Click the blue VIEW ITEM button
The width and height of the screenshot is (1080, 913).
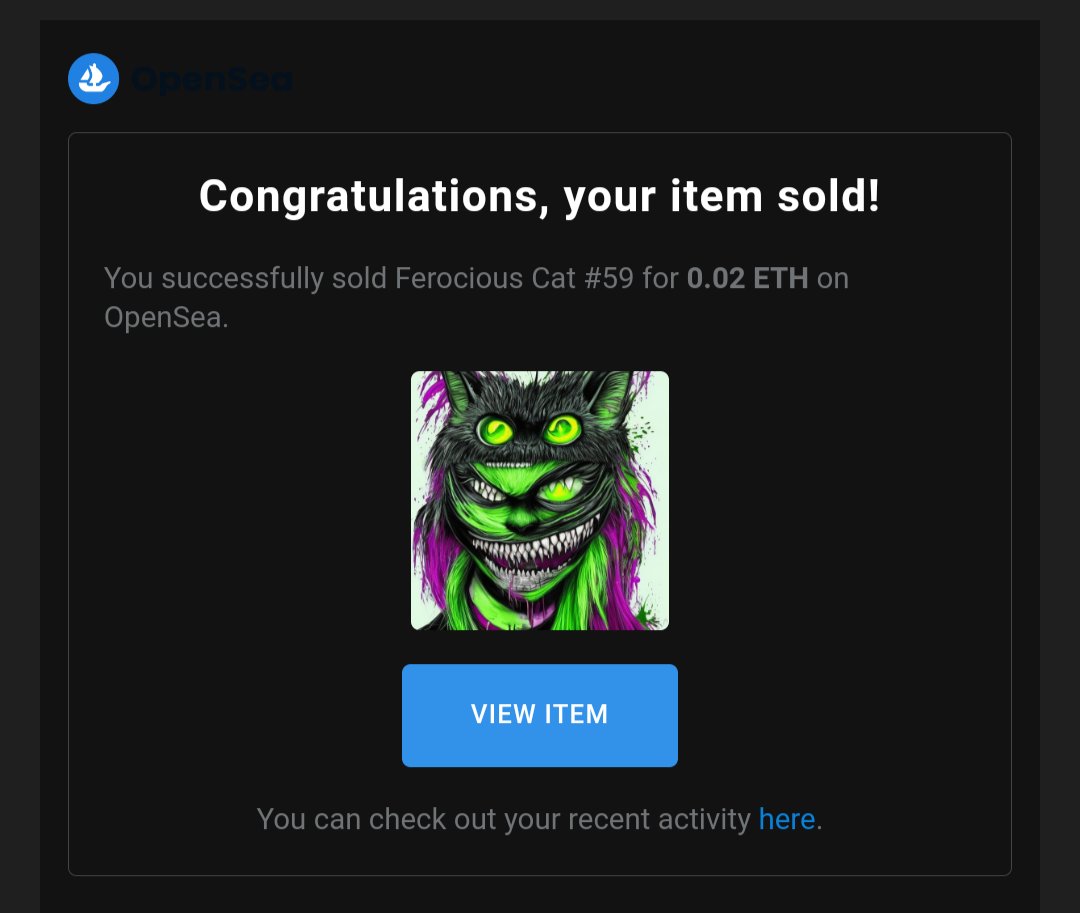539,715
